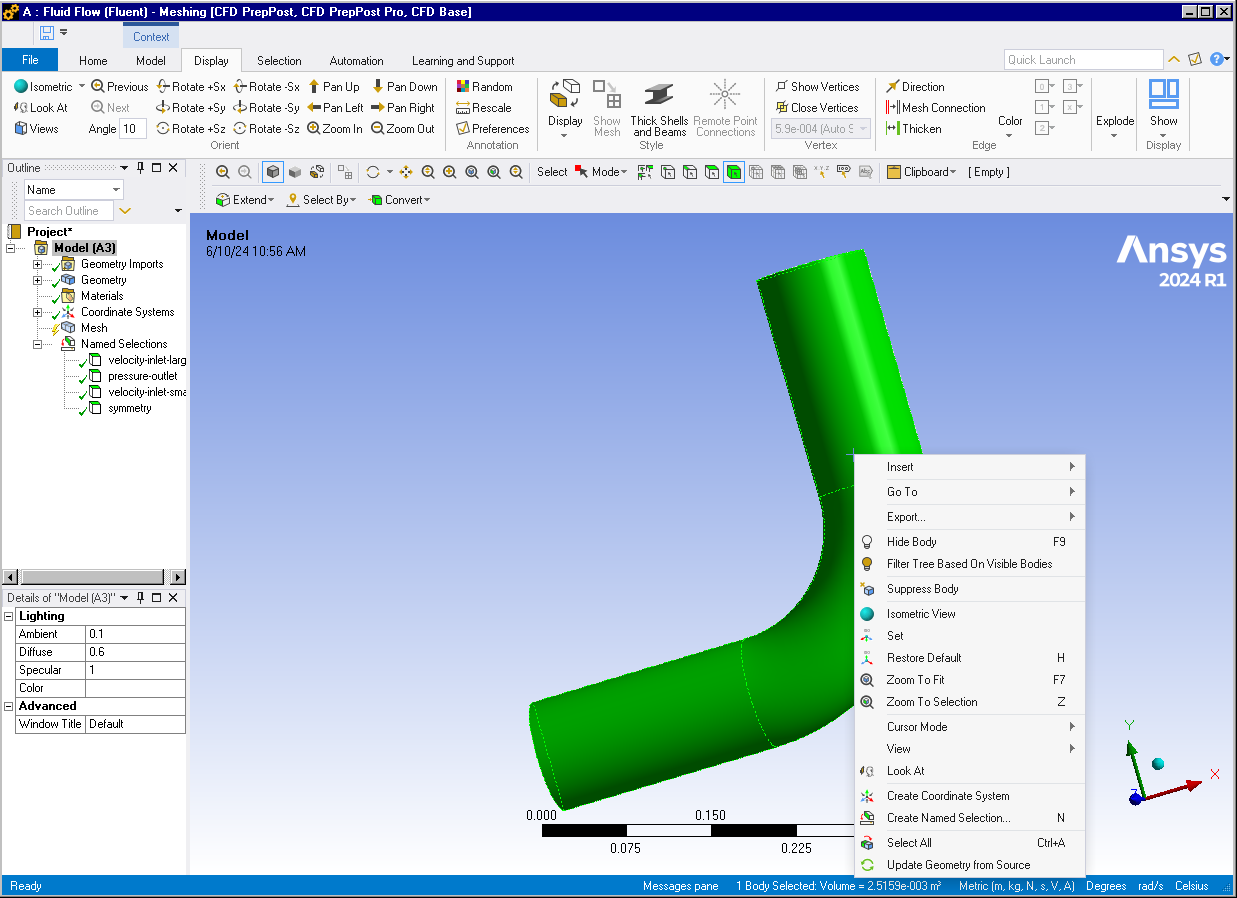Click the Save icon in title toolbar

coord(47,33)
